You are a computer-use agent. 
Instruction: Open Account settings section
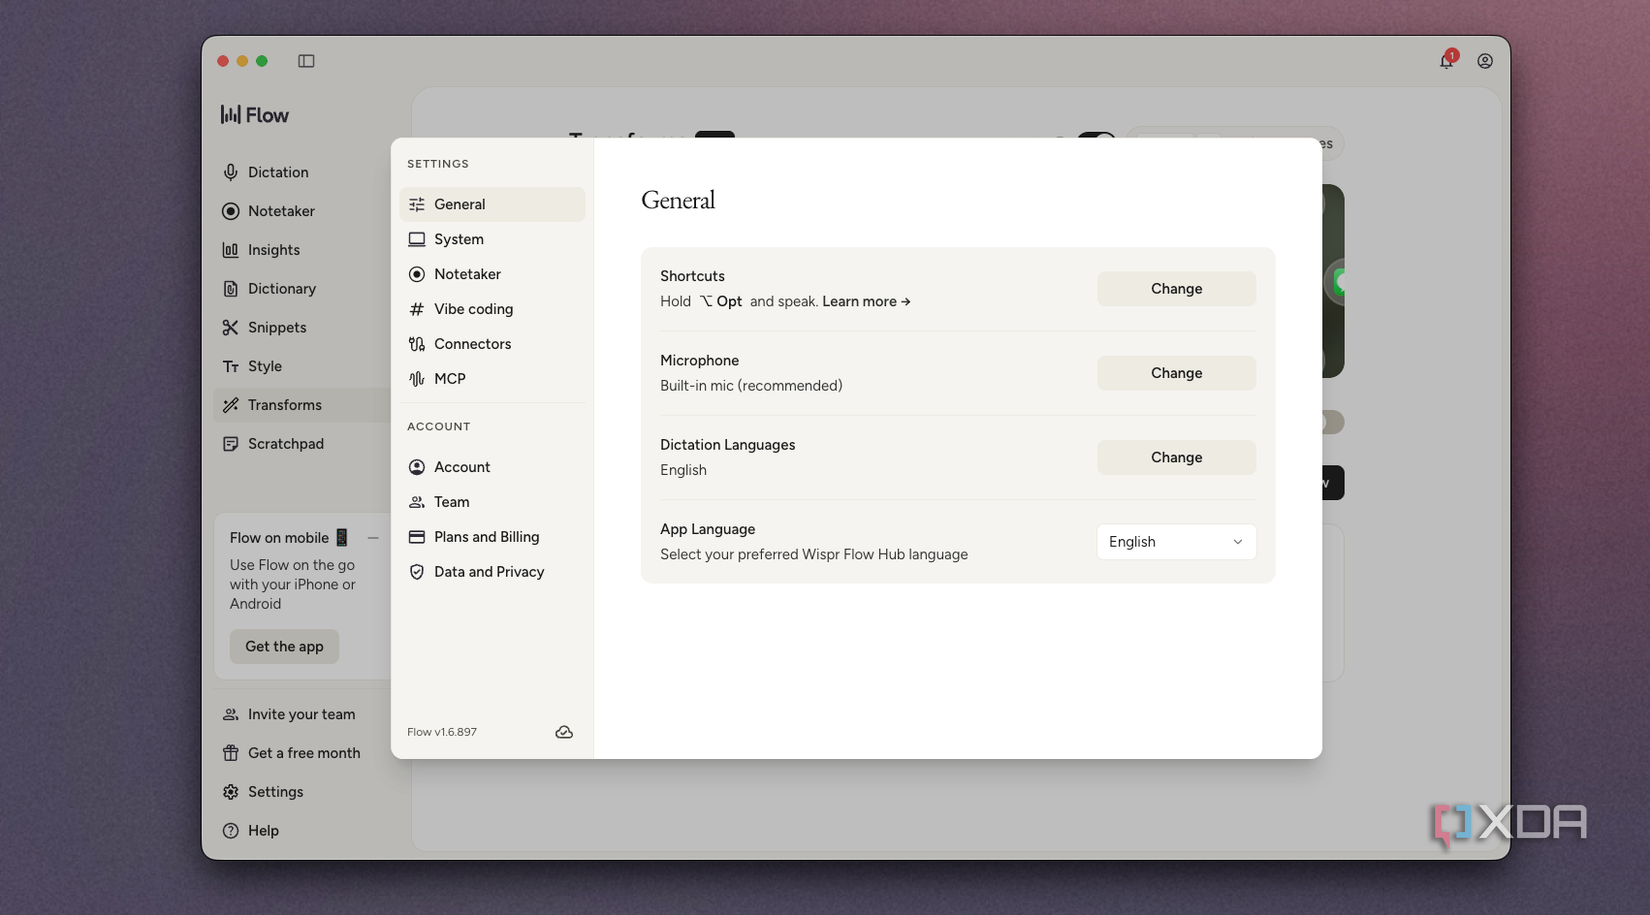coord(492,467)
